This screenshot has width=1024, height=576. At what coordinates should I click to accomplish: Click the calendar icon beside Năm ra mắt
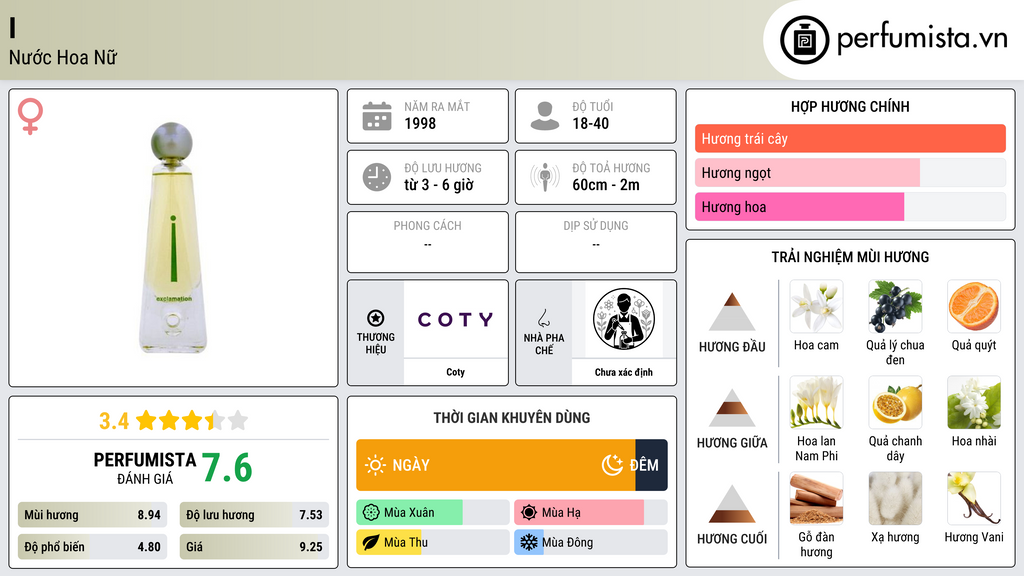point(377,116)
